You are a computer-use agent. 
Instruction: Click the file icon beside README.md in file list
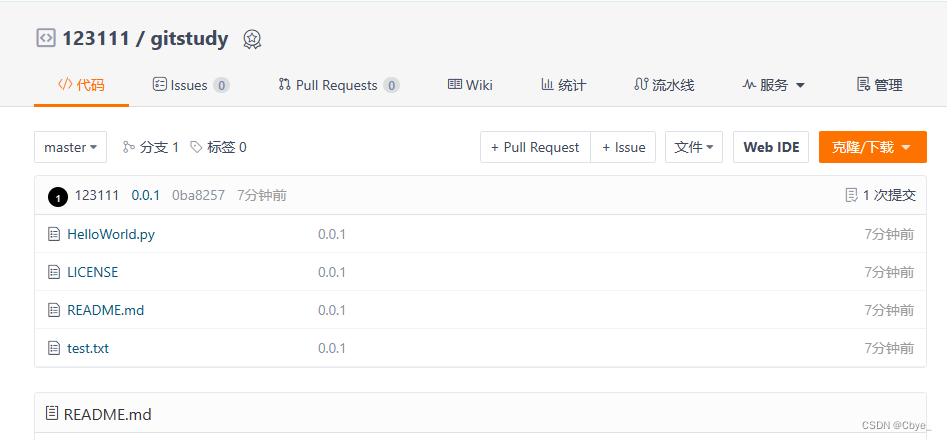click(54, 310)
